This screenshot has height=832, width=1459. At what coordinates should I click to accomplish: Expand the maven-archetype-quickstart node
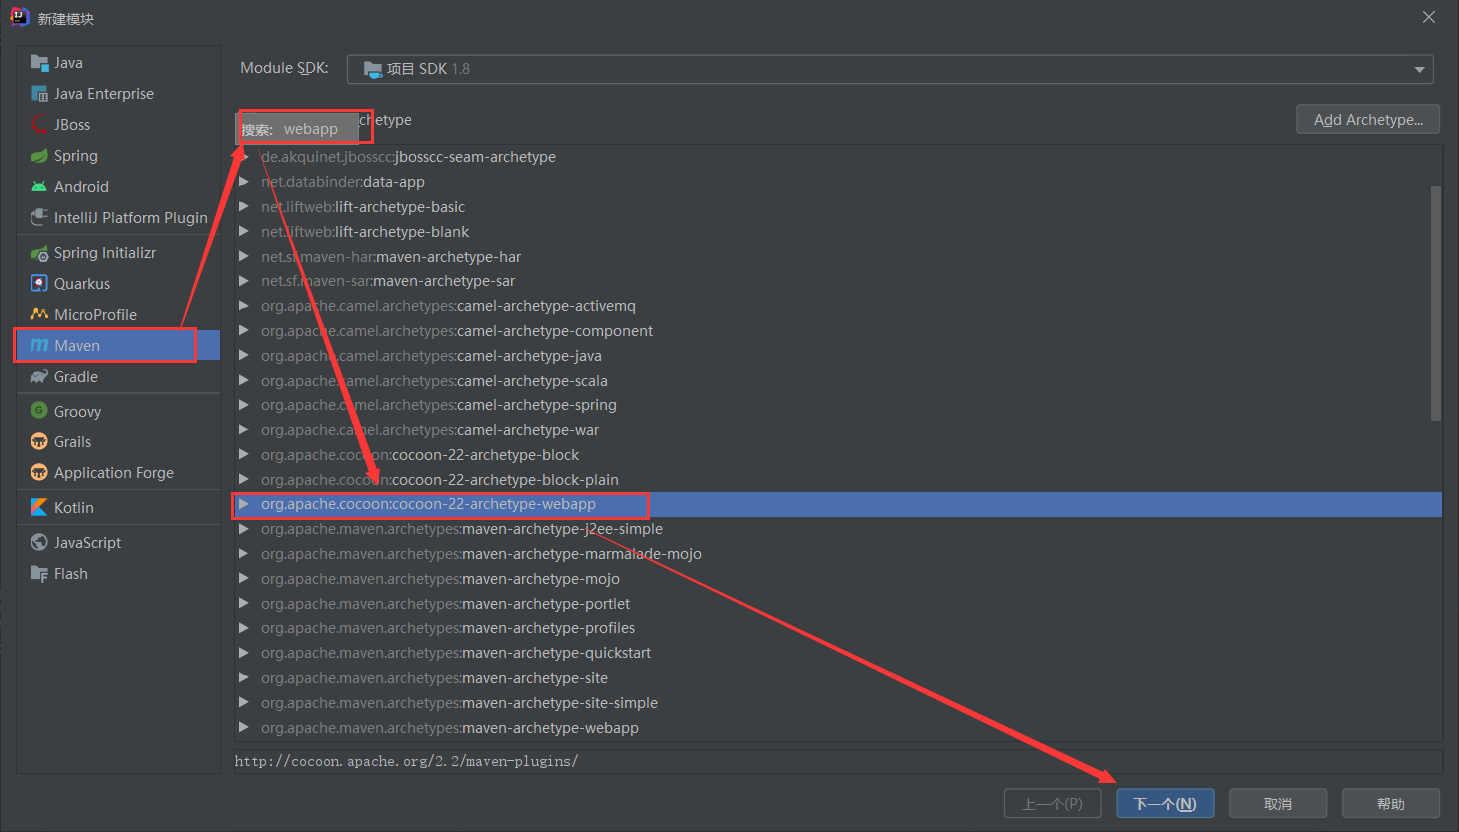(244, 653)
